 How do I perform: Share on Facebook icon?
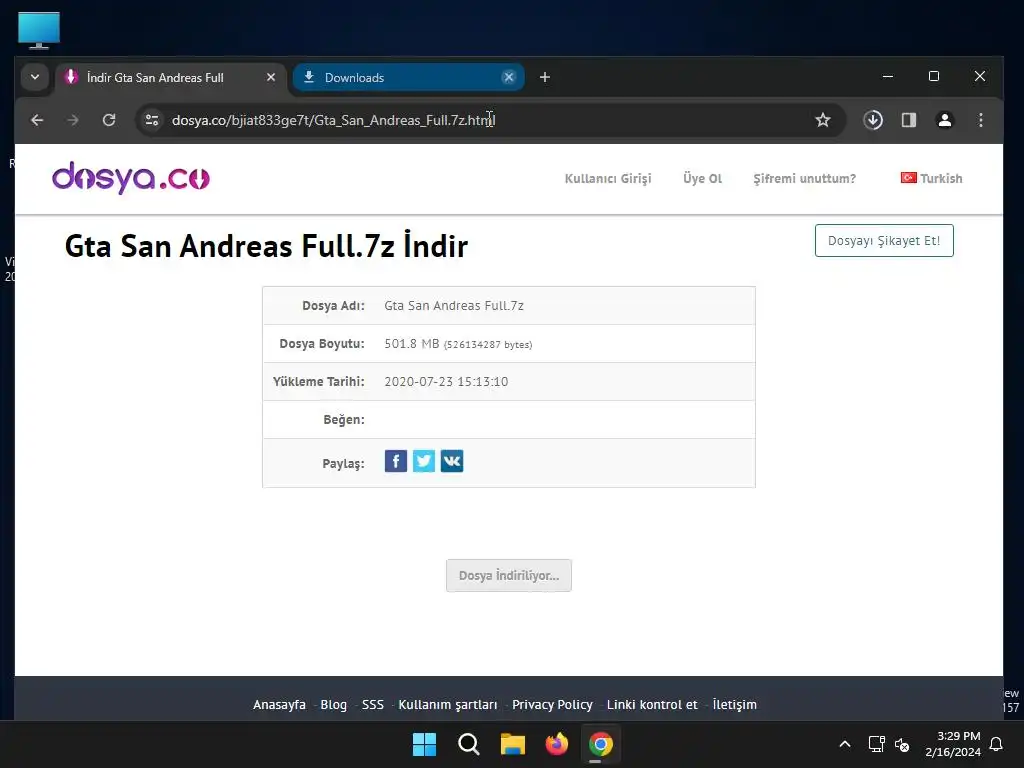click(396, 461)
